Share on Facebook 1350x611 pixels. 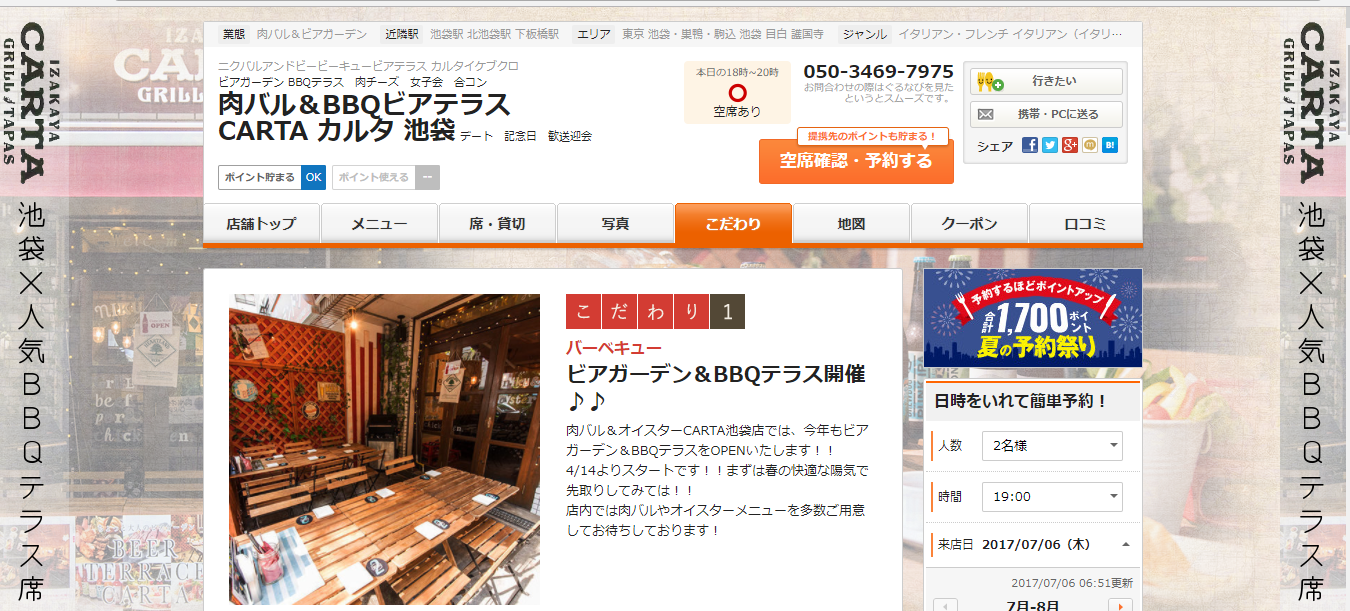pos(1030,145)
